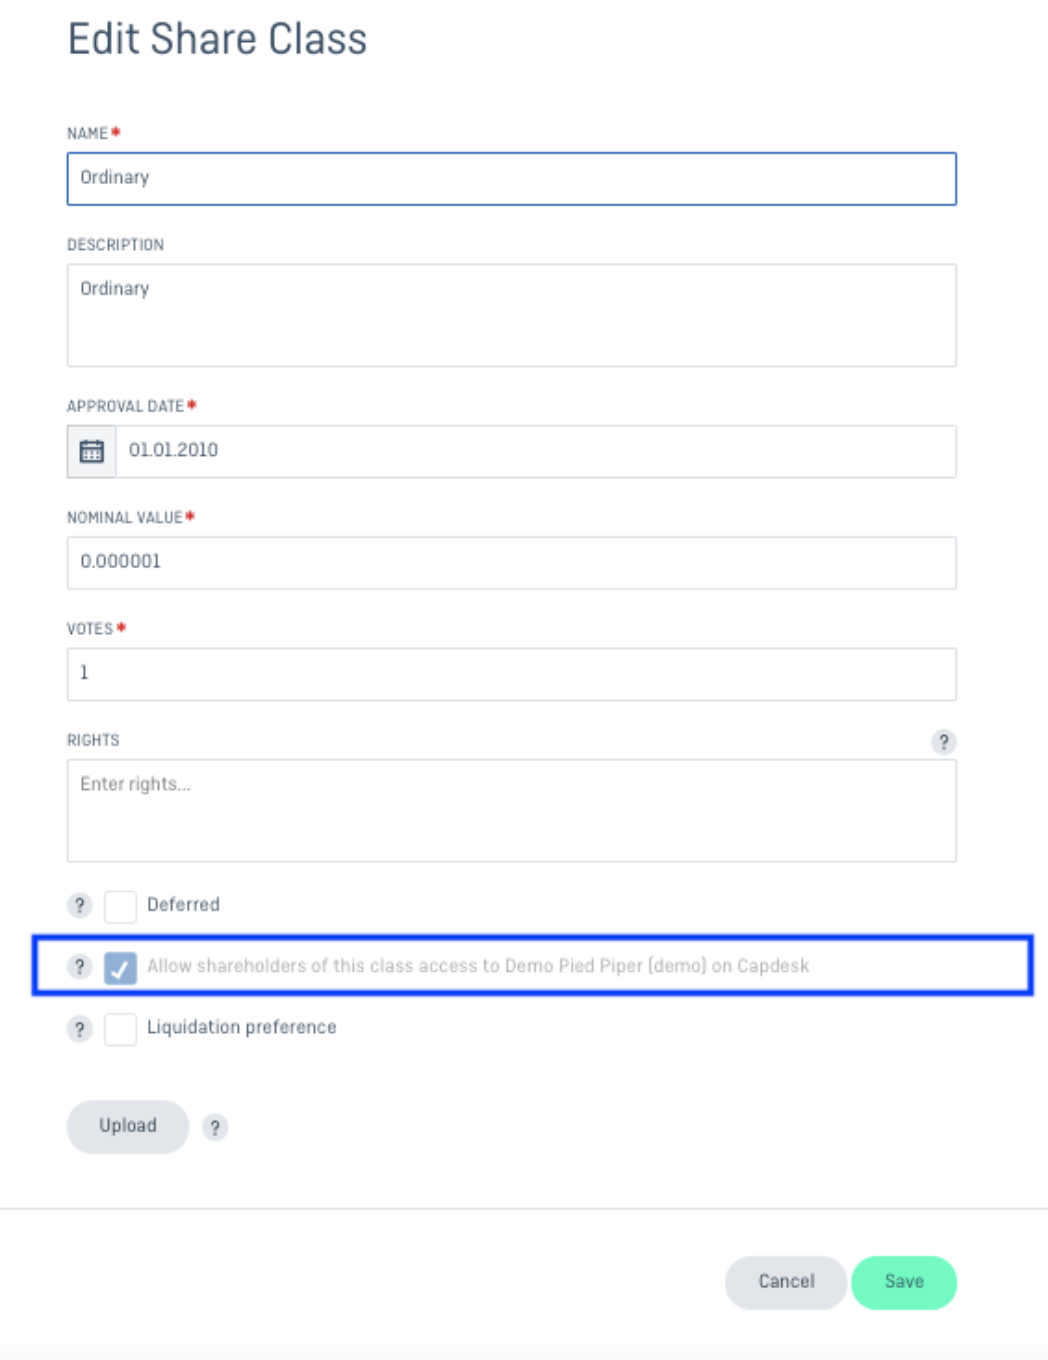
Task: Show help for the Deferred option
Action: pos(80,905)
